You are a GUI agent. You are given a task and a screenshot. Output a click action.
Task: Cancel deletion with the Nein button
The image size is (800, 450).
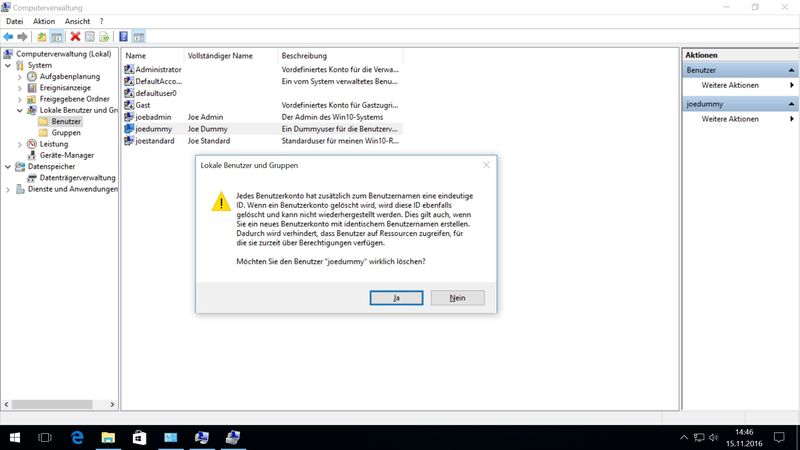coord(458,298)
